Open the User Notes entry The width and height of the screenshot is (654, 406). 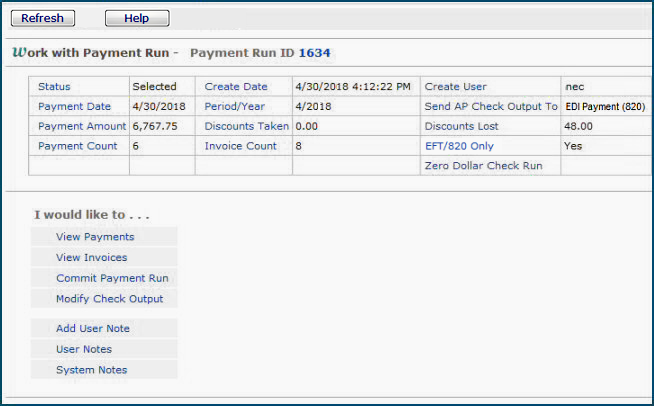click(84, 349)
